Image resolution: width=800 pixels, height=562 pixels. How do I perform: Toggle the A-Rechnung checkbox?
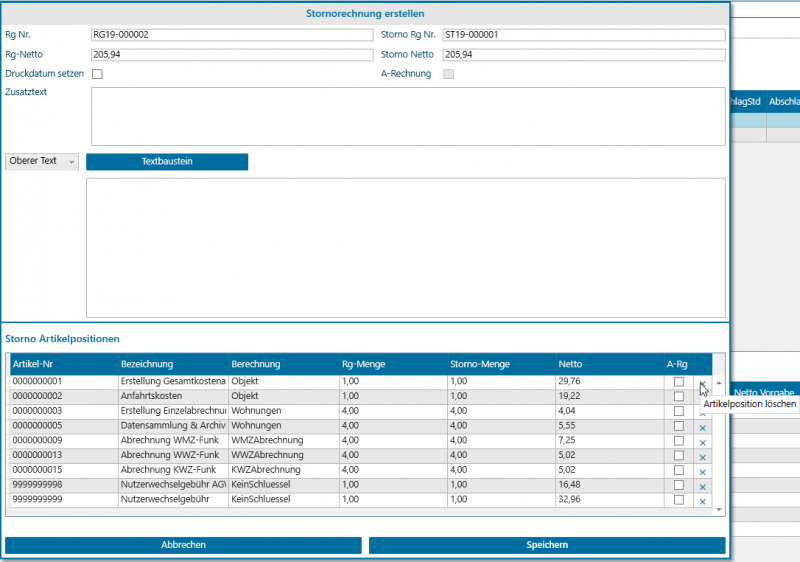[x=448, y=74]
